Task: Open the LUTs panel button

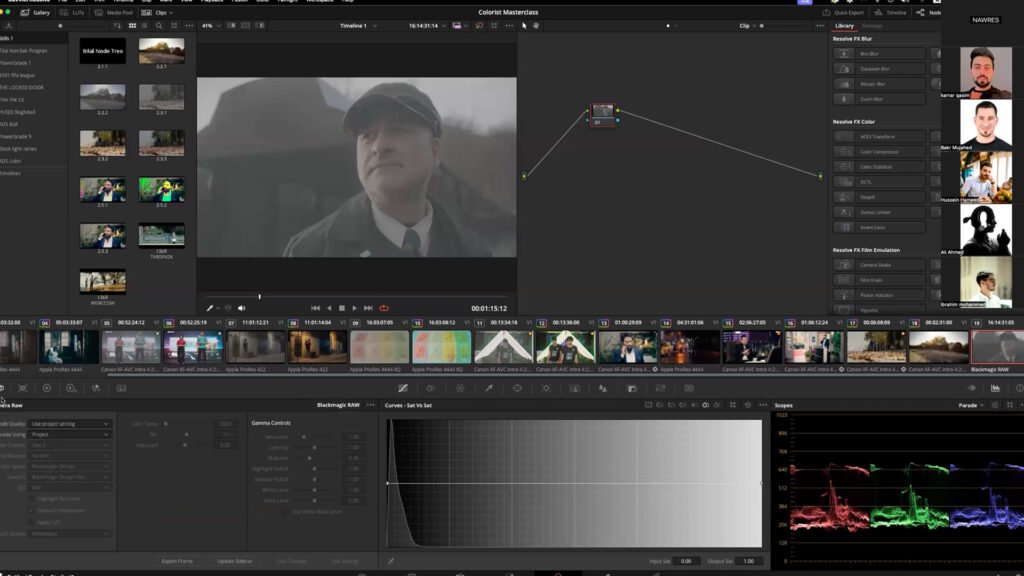Action: (x=72, y=12)
